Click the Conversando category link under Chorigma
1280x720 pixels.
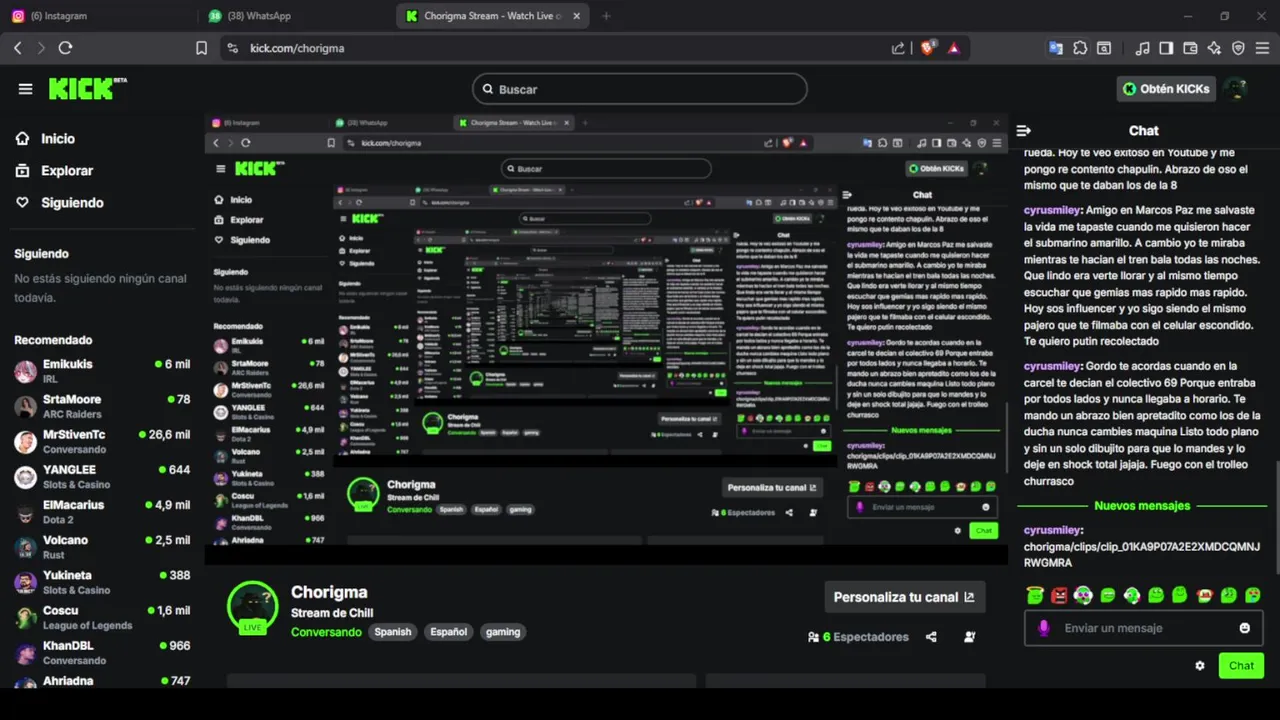326,632
